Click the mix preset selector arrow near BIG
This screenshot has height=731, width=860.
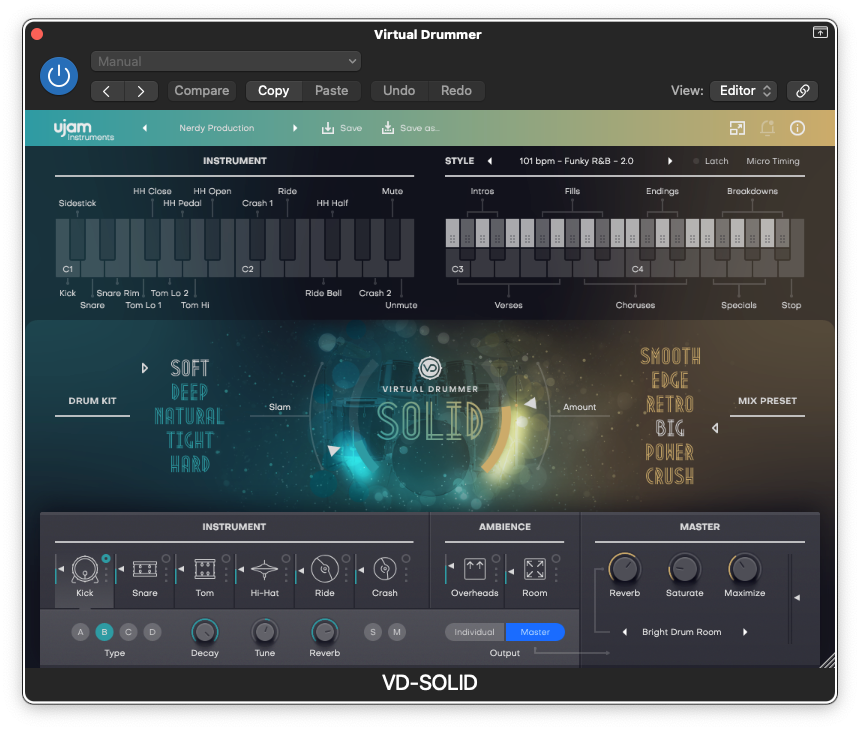715,428
